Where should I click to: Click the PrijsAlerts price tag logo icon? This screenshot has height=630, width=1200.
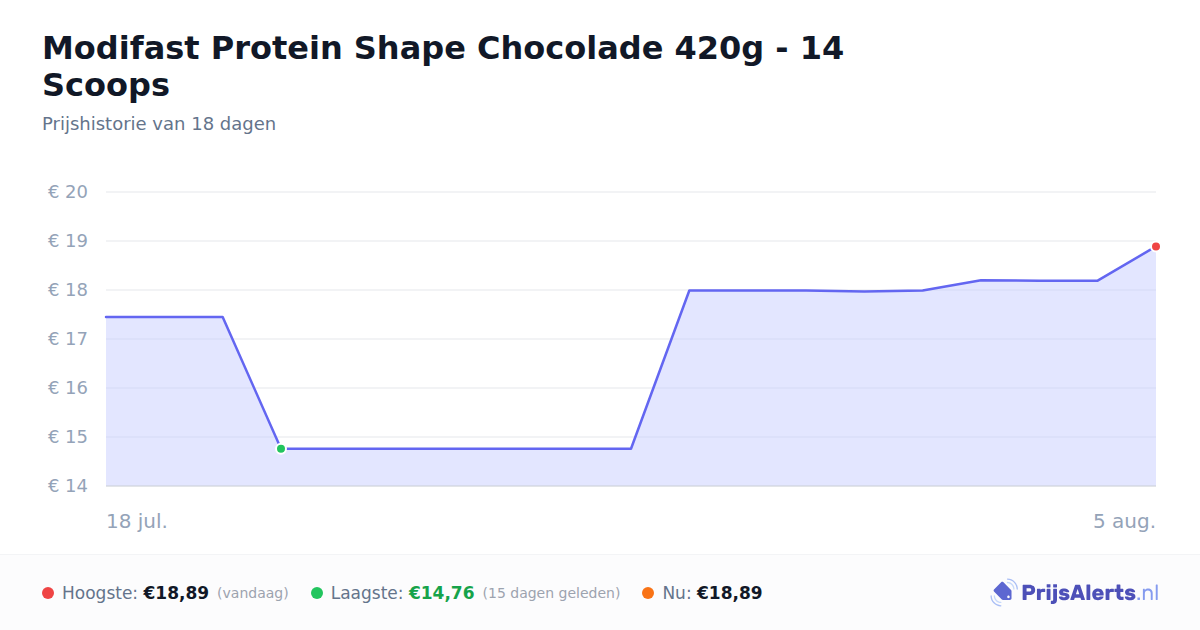coord(1003,593)
